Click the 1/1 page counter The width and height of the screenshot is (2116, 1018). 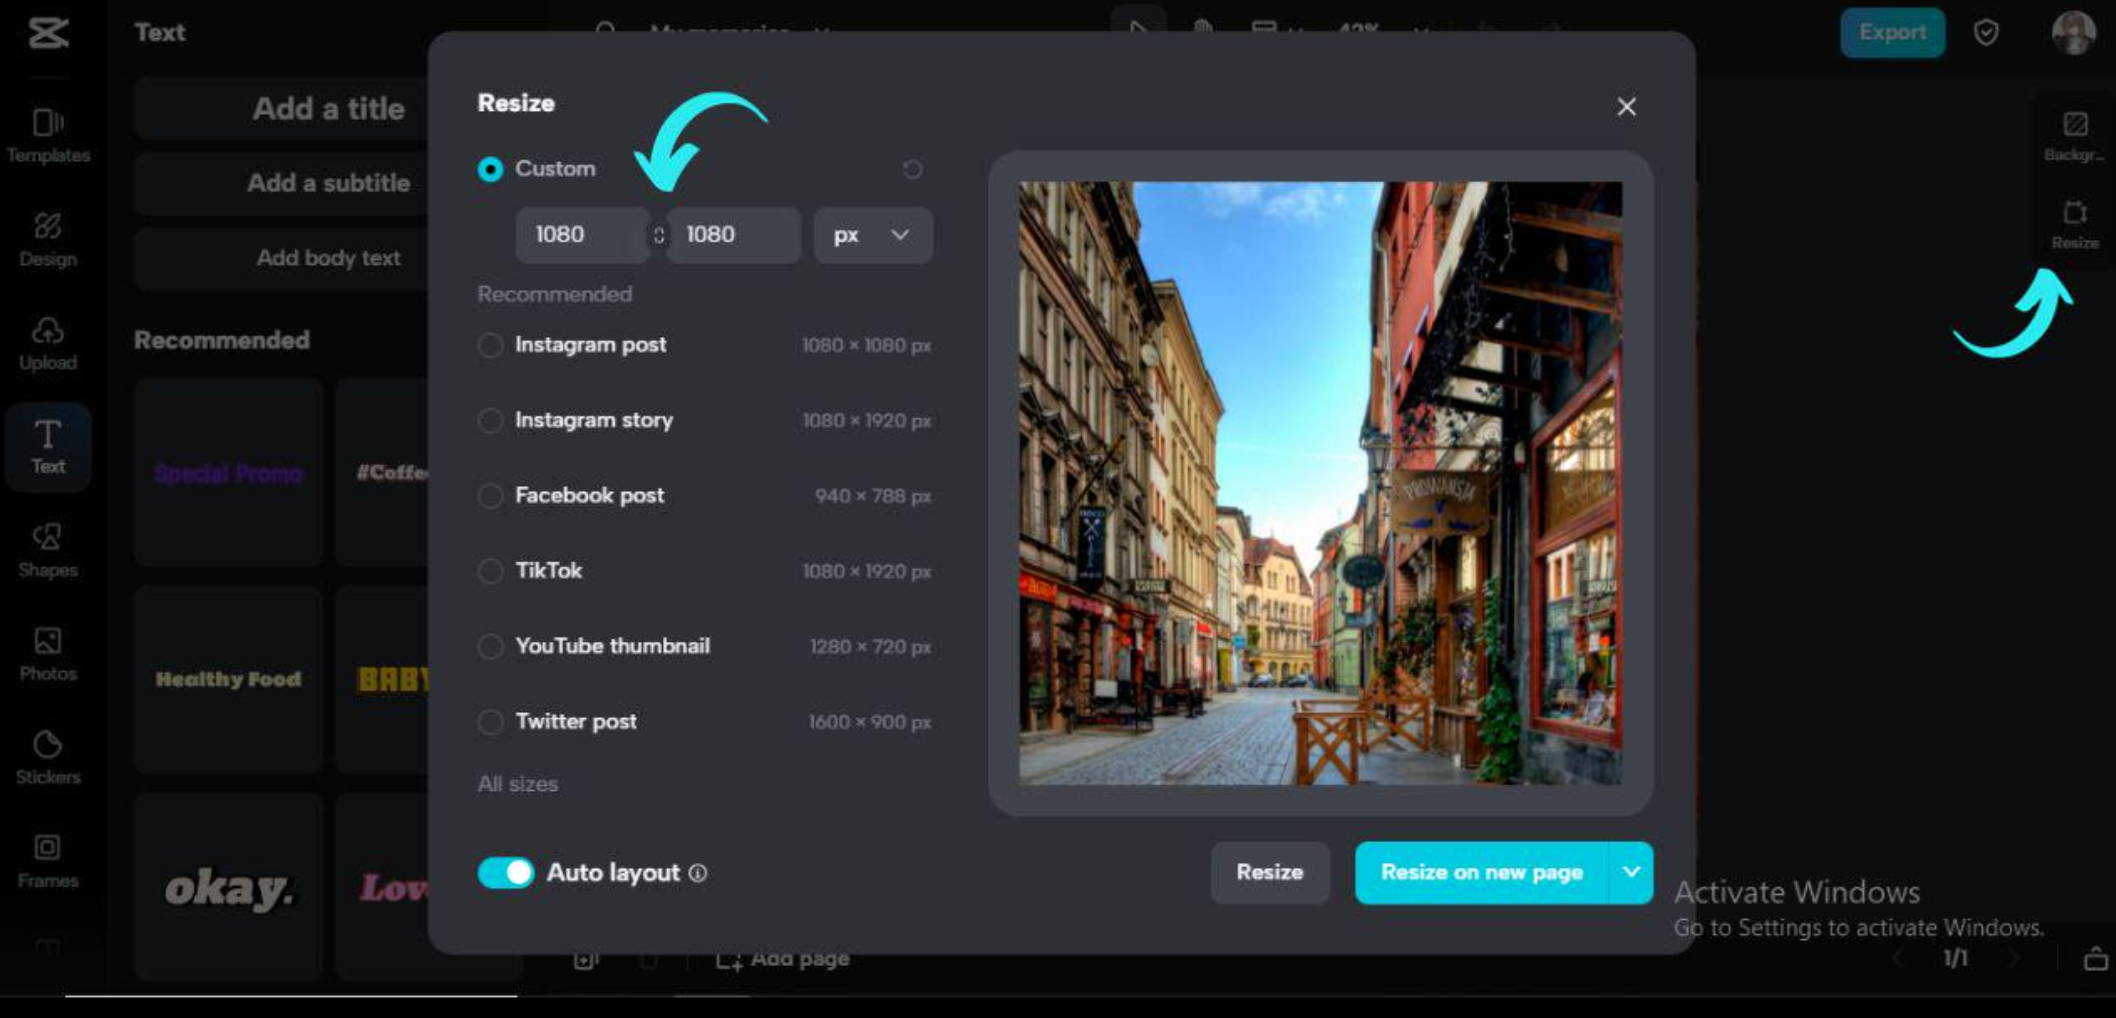point(1955,959)
